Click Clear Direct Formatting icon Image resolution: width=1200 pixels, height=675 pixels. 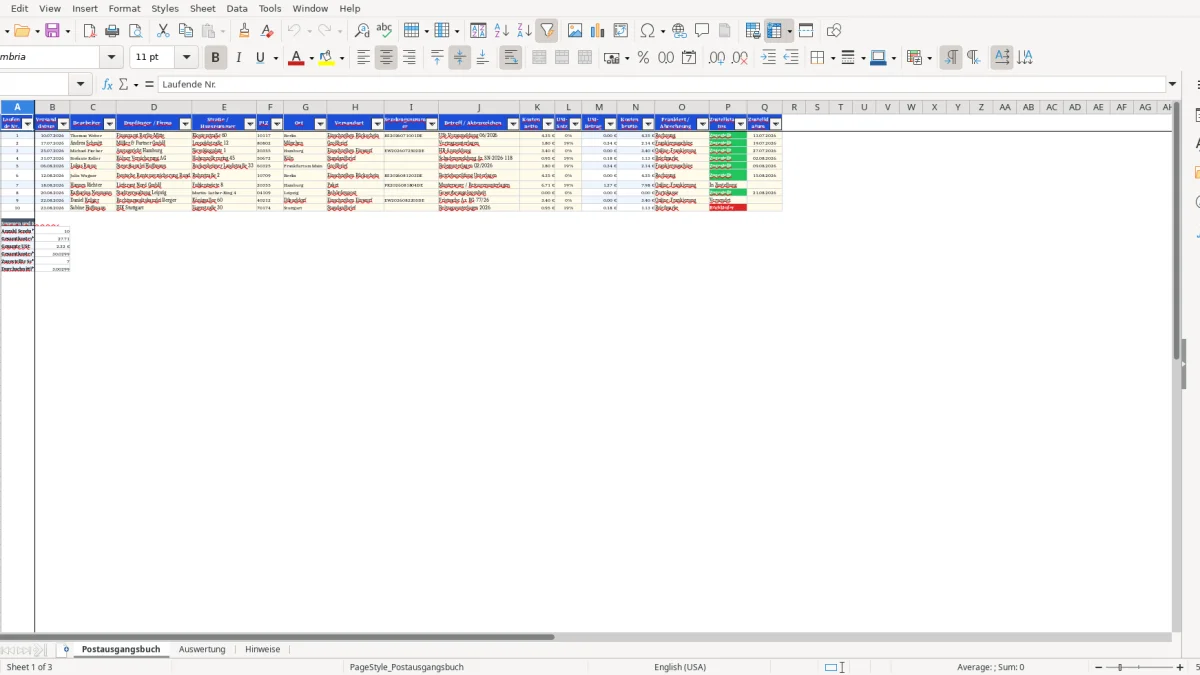click(x=267, y=31)
